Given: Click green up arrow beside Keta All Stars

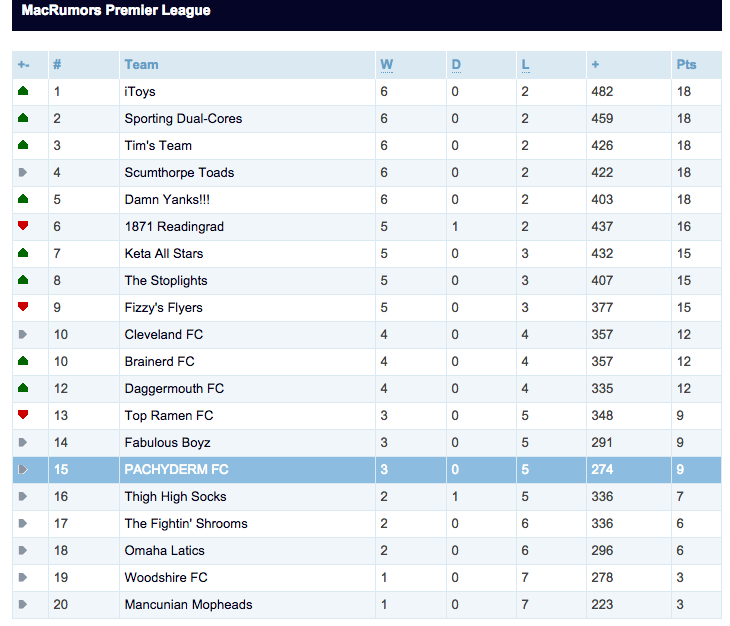Looking at the screenshot, I should (x=23, y=253).
